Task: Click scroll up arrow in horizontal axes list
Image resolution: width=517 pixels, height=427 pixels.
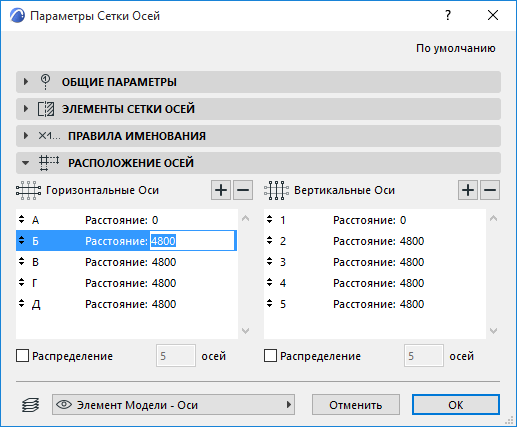Action: [246, 219]
